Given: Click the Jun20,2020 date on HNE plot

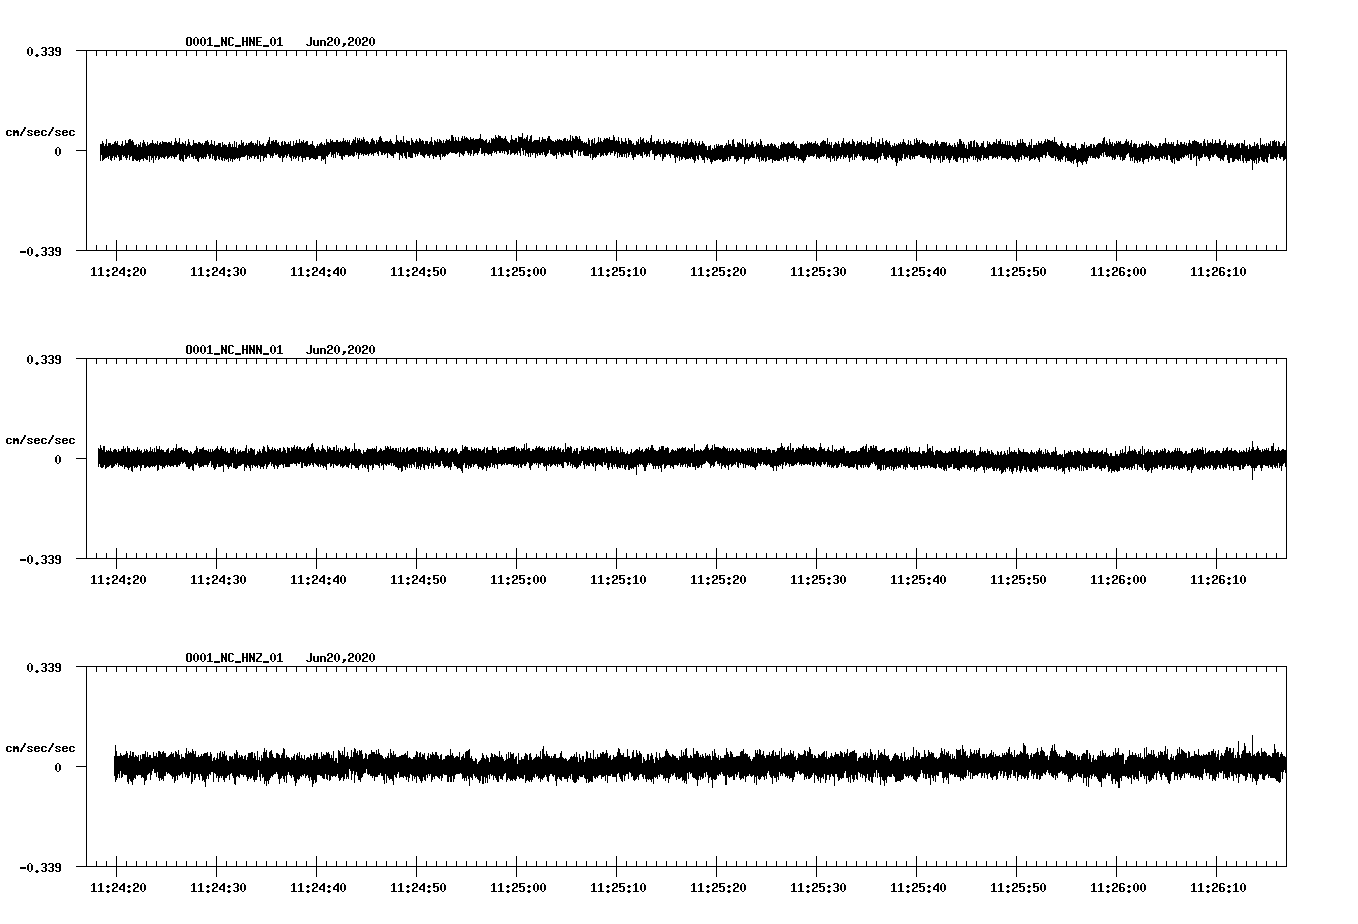Looking at the screenshot, I should click(341, 42).
